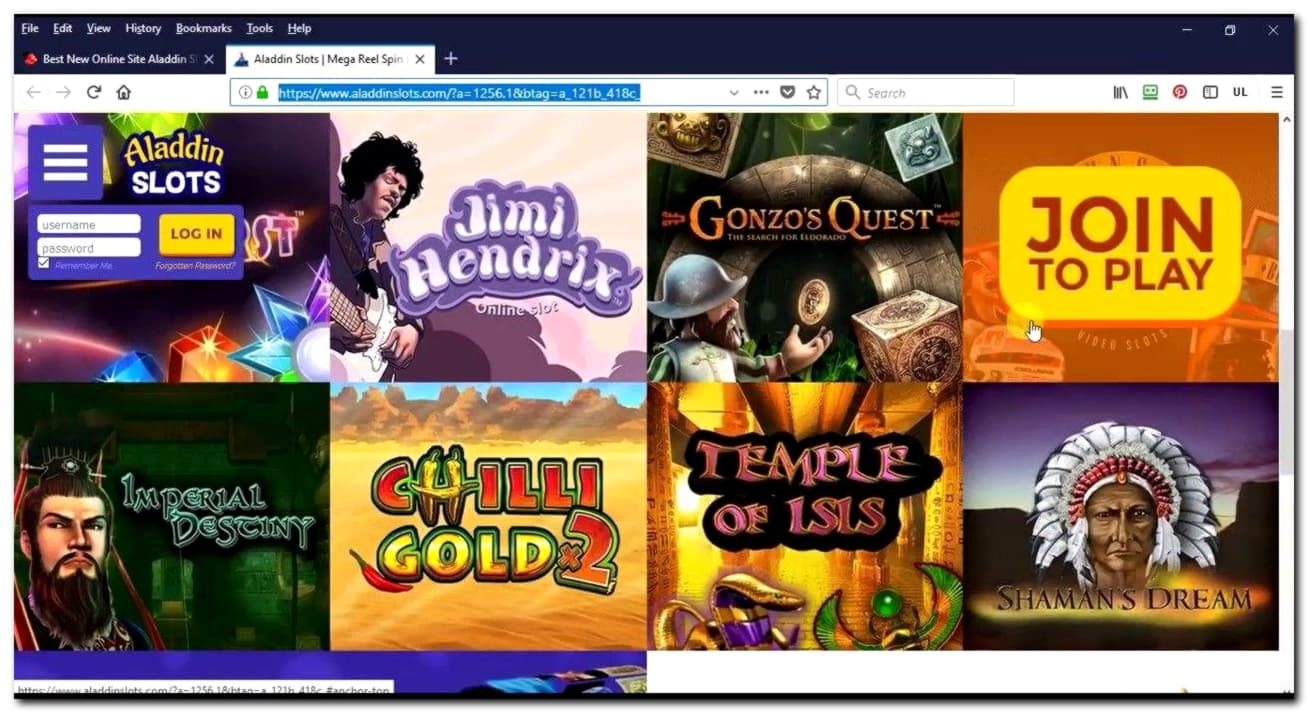Open the Firefox hamburger menu
The width and height of the screenshot is (1308, 713).
tap(1277, 92)
